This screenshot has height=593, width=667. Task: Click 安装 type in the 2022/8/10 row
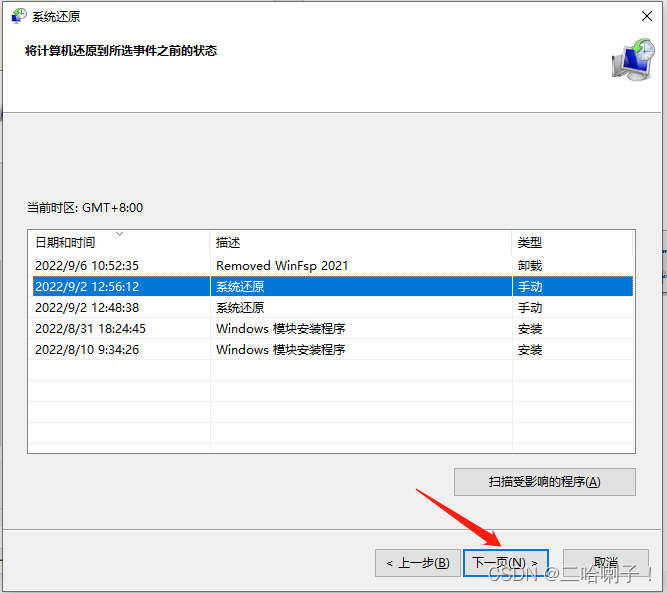click(x=530, y=350)
